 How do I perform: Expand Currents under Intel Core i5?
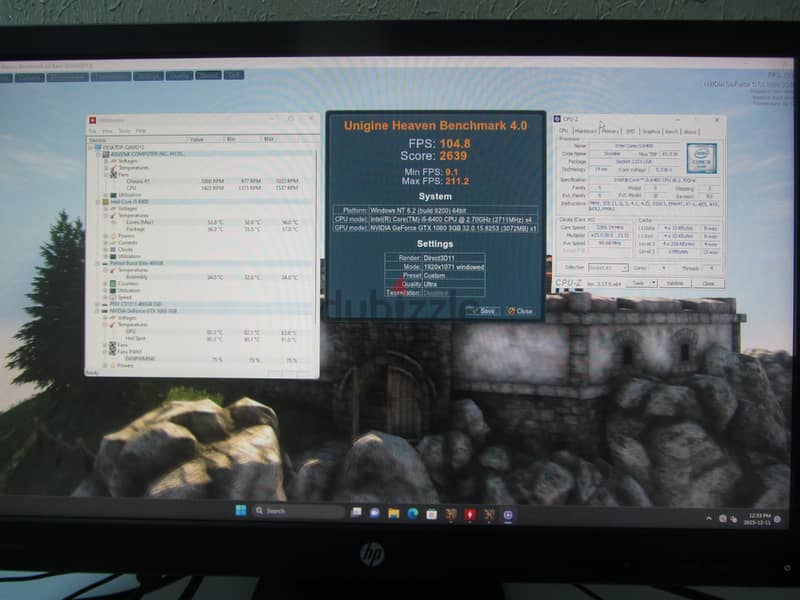106,242
